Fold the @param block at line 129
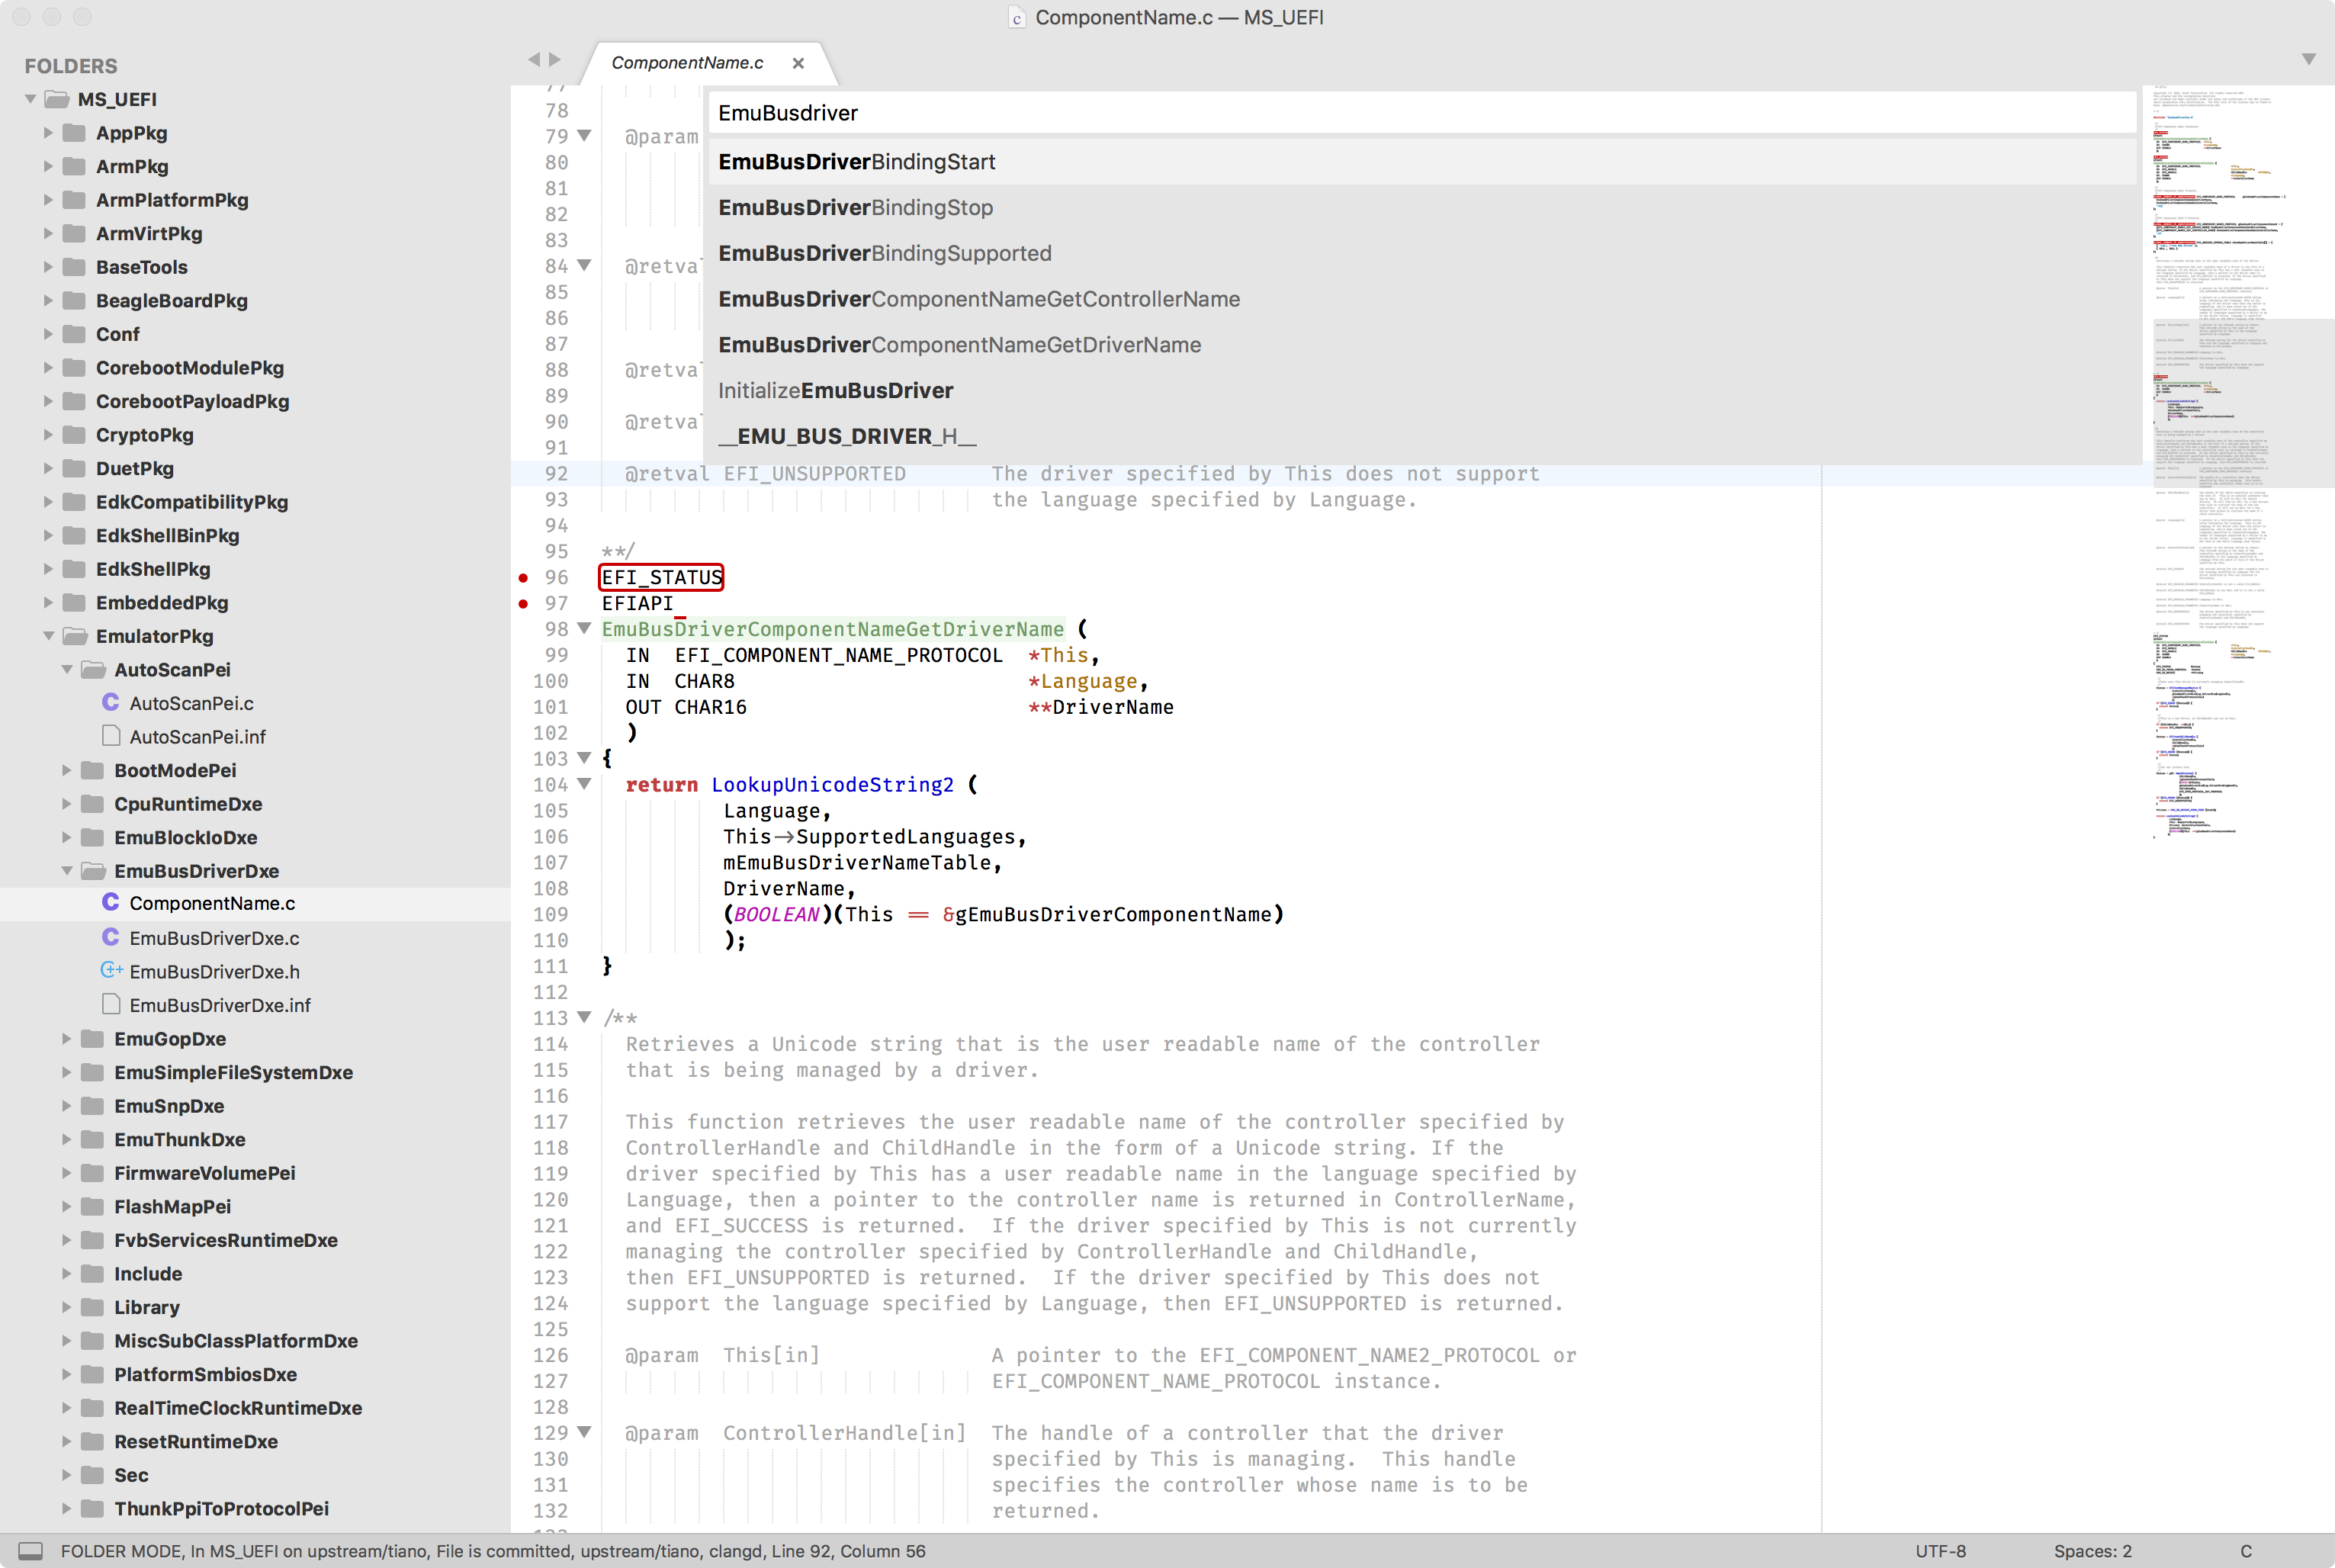Screen dimensions: 2335x1568 [x=585, y=1432]
